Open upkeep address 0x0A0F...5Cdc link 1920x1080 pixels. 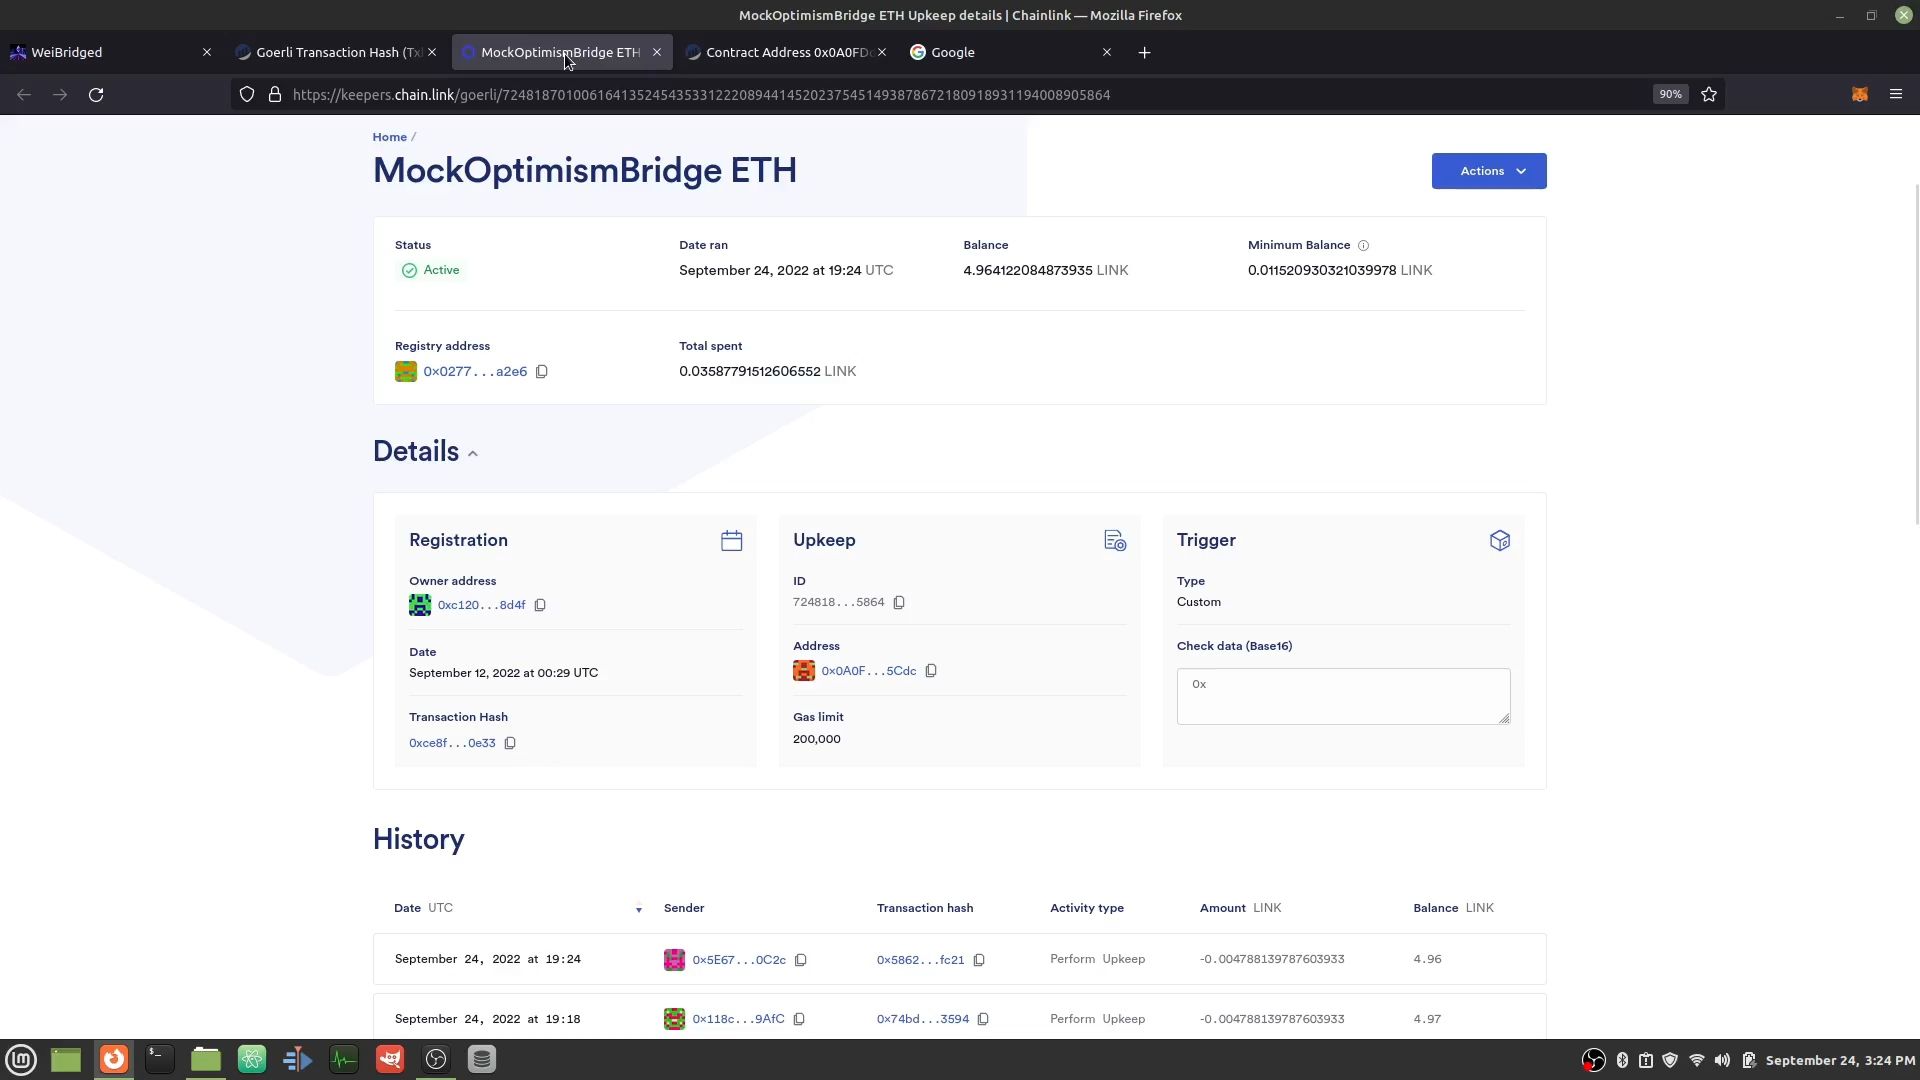point(868,671)
